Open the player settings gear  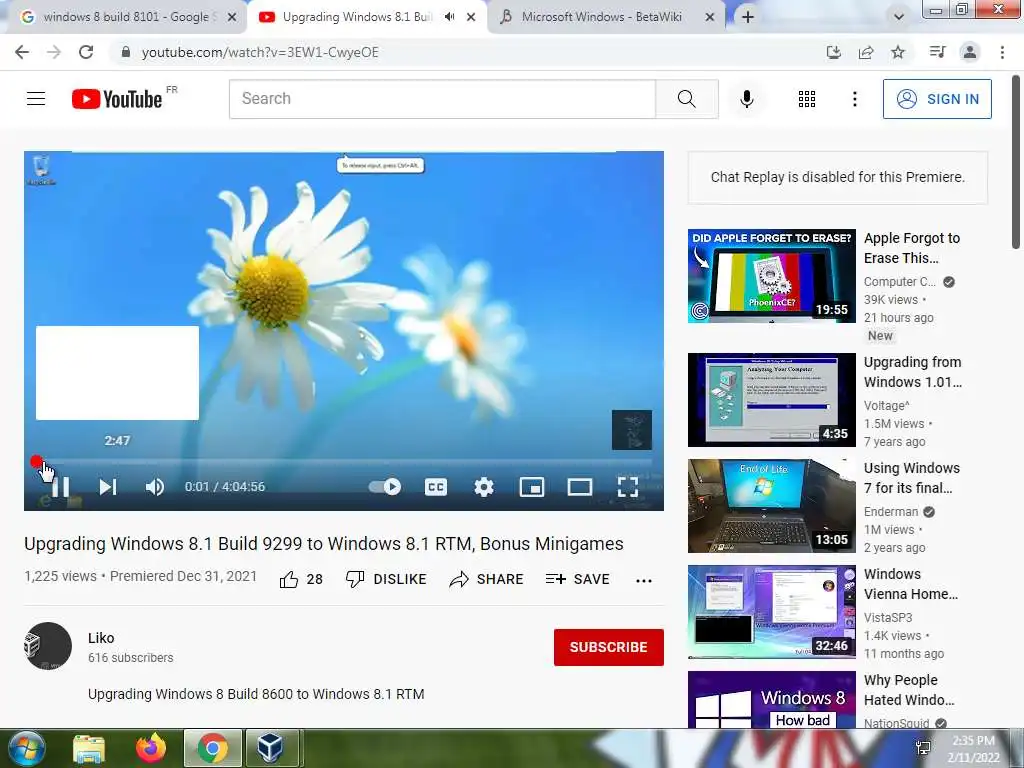[484, 487]
